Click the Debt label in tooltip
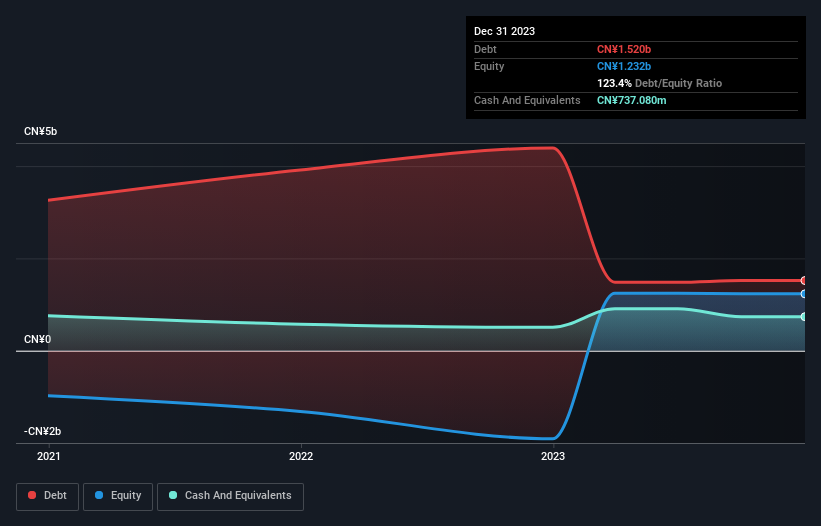Image resolution: width=821 pixels, height=526 pixels. click(x=485, y=49)
